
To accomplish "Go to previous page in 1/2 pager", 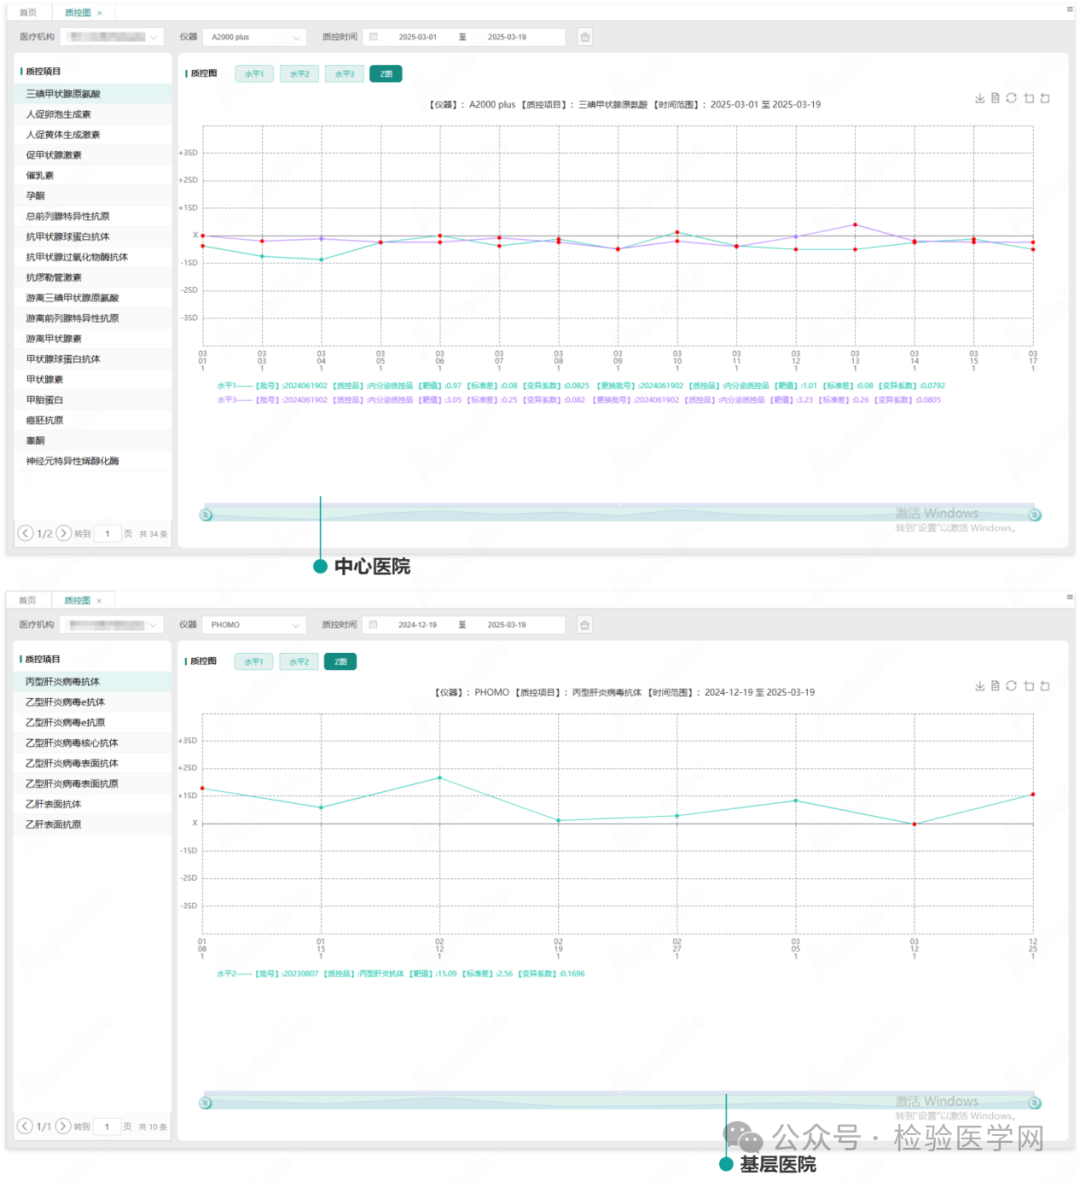I will (26, 533).
